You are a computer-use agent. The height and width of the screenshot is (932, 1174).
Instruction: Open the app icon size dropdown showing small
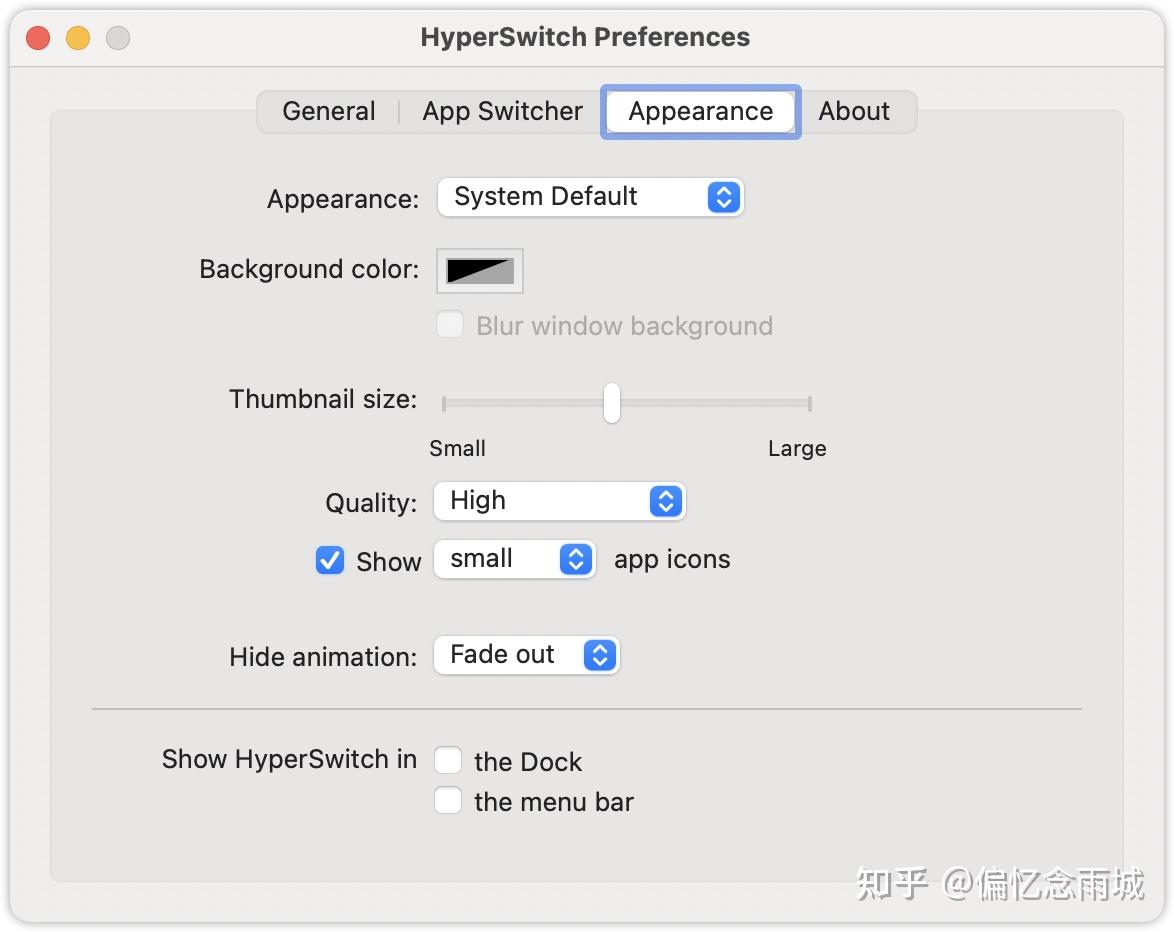(x=515, y=559)
